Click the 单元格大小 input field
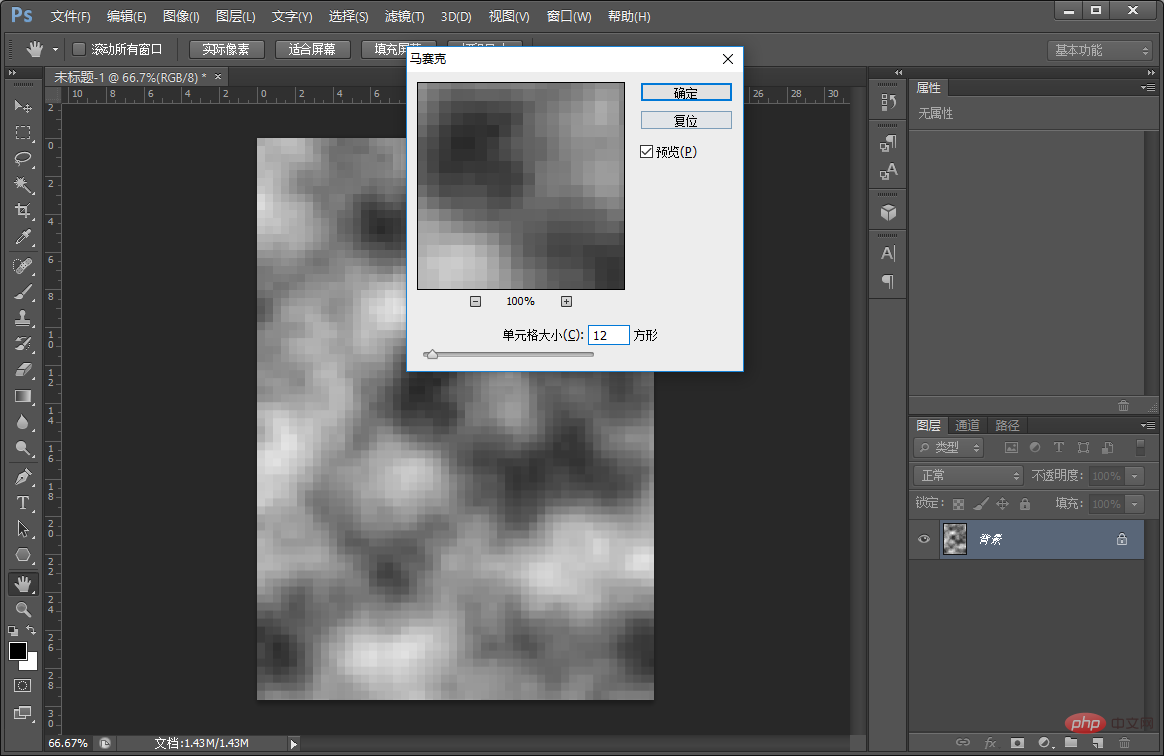 point(609,335)
